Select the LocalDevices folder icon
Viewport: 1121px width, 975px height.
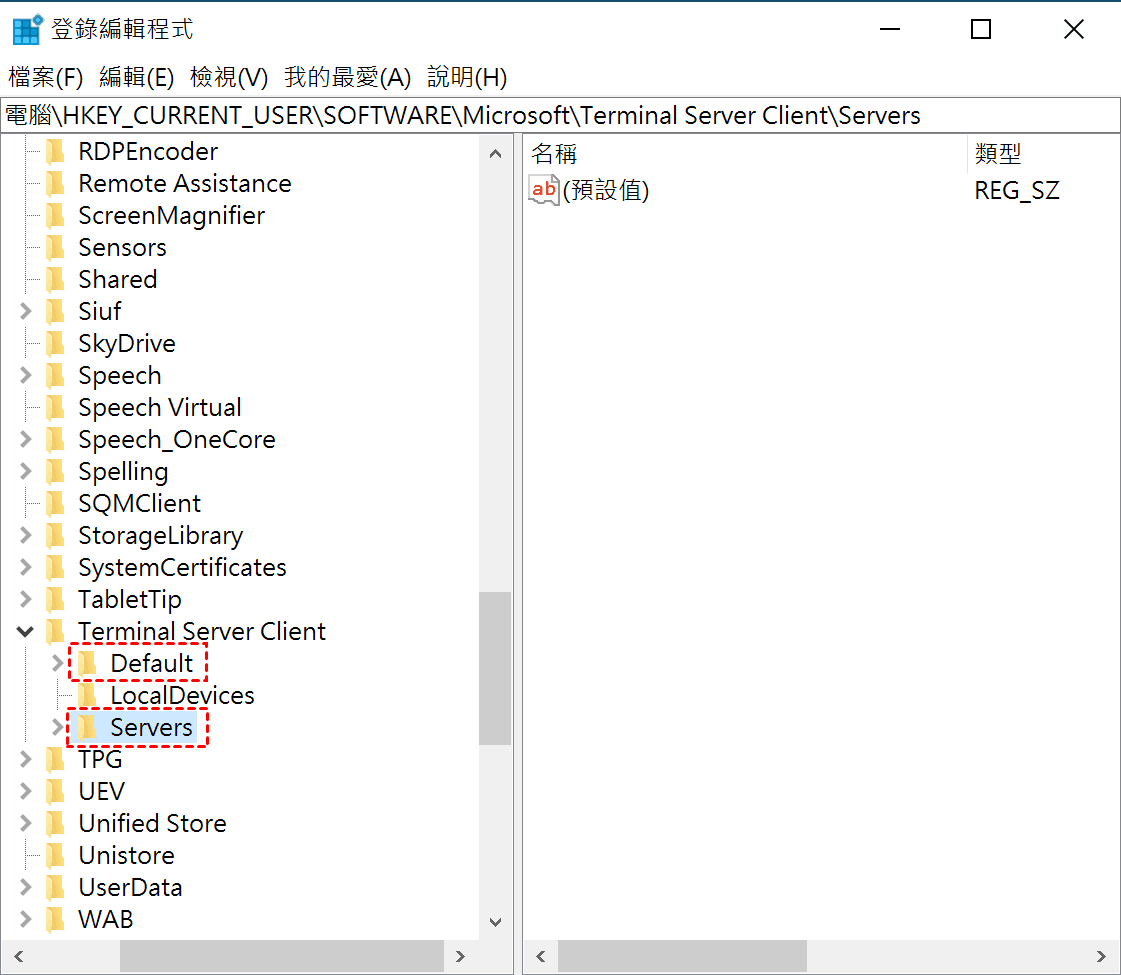(x=87, y=696)
